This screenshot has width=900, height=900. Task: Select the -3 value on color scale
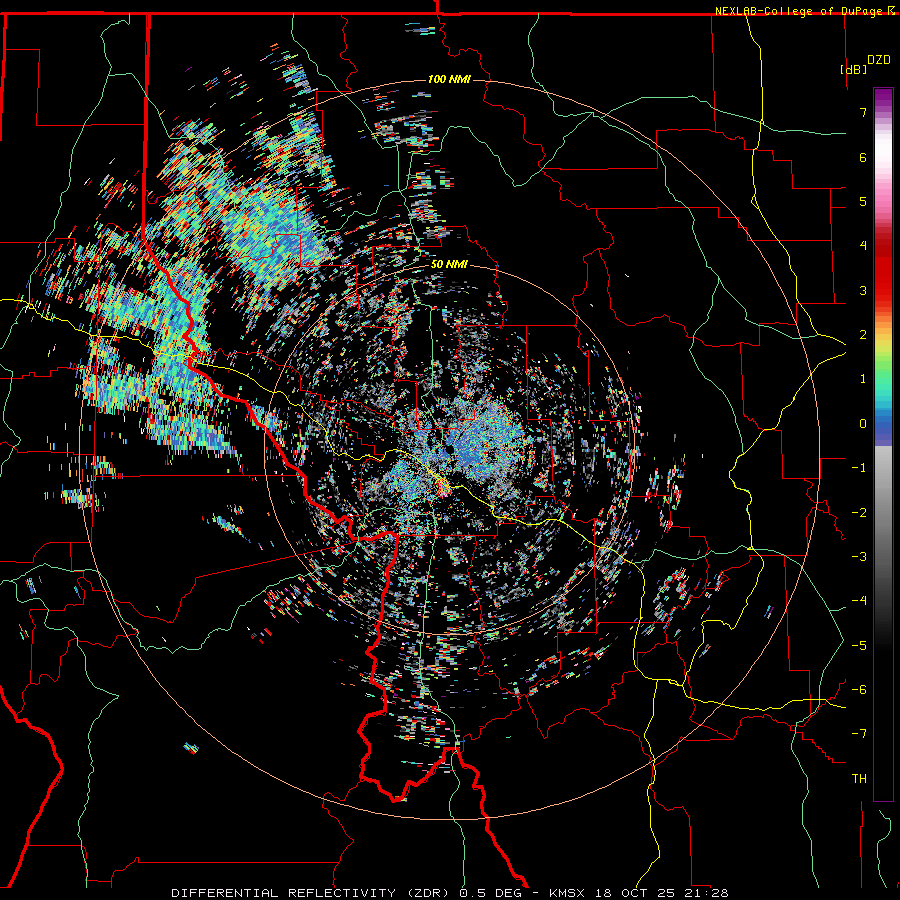859,557
